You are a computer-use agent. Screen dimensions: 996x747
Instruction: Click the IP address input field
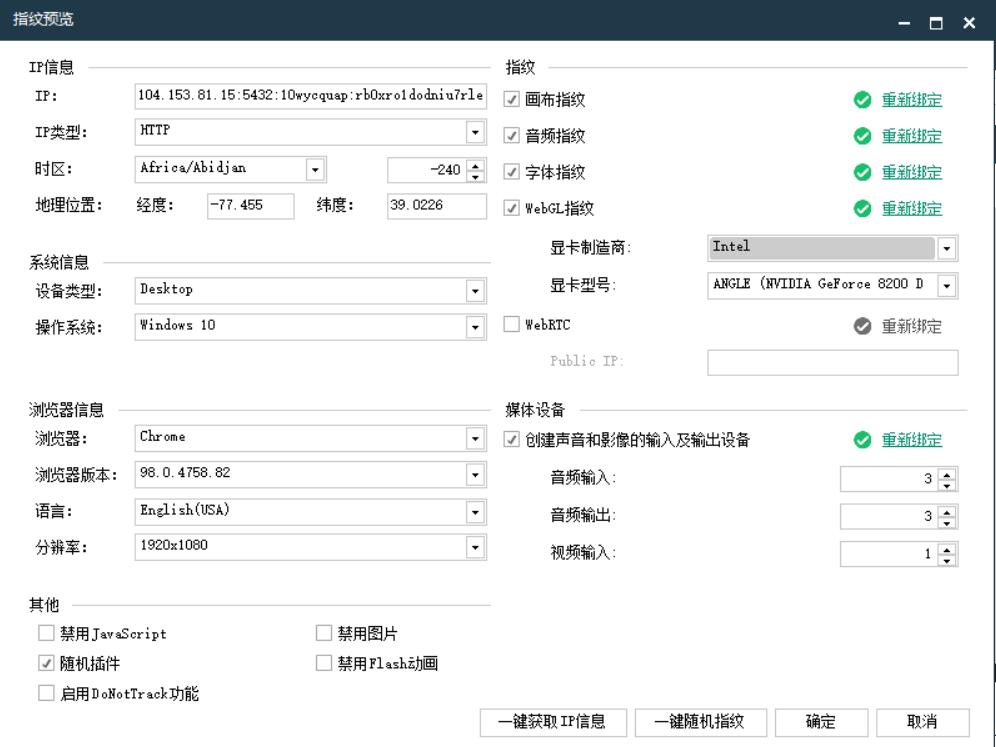pyautogui.click(x=310, y=96)
